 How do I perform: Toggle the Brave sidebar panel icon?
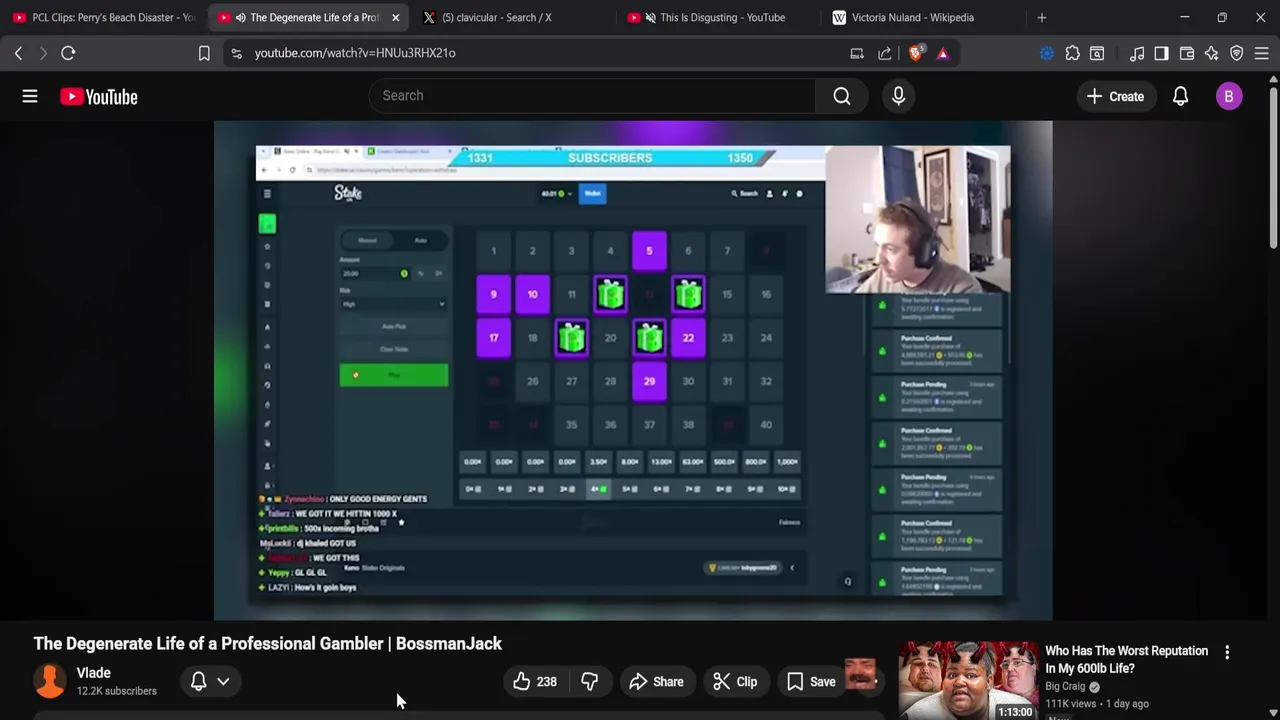pos(1161,53)
